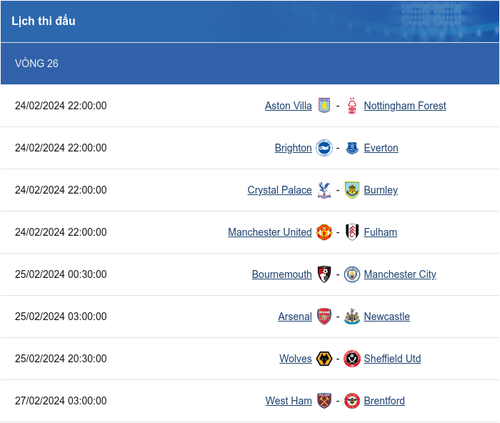Select the Bournemouth club crest
500x423 pixels.
pyautogui.click(x=324, y=274)
